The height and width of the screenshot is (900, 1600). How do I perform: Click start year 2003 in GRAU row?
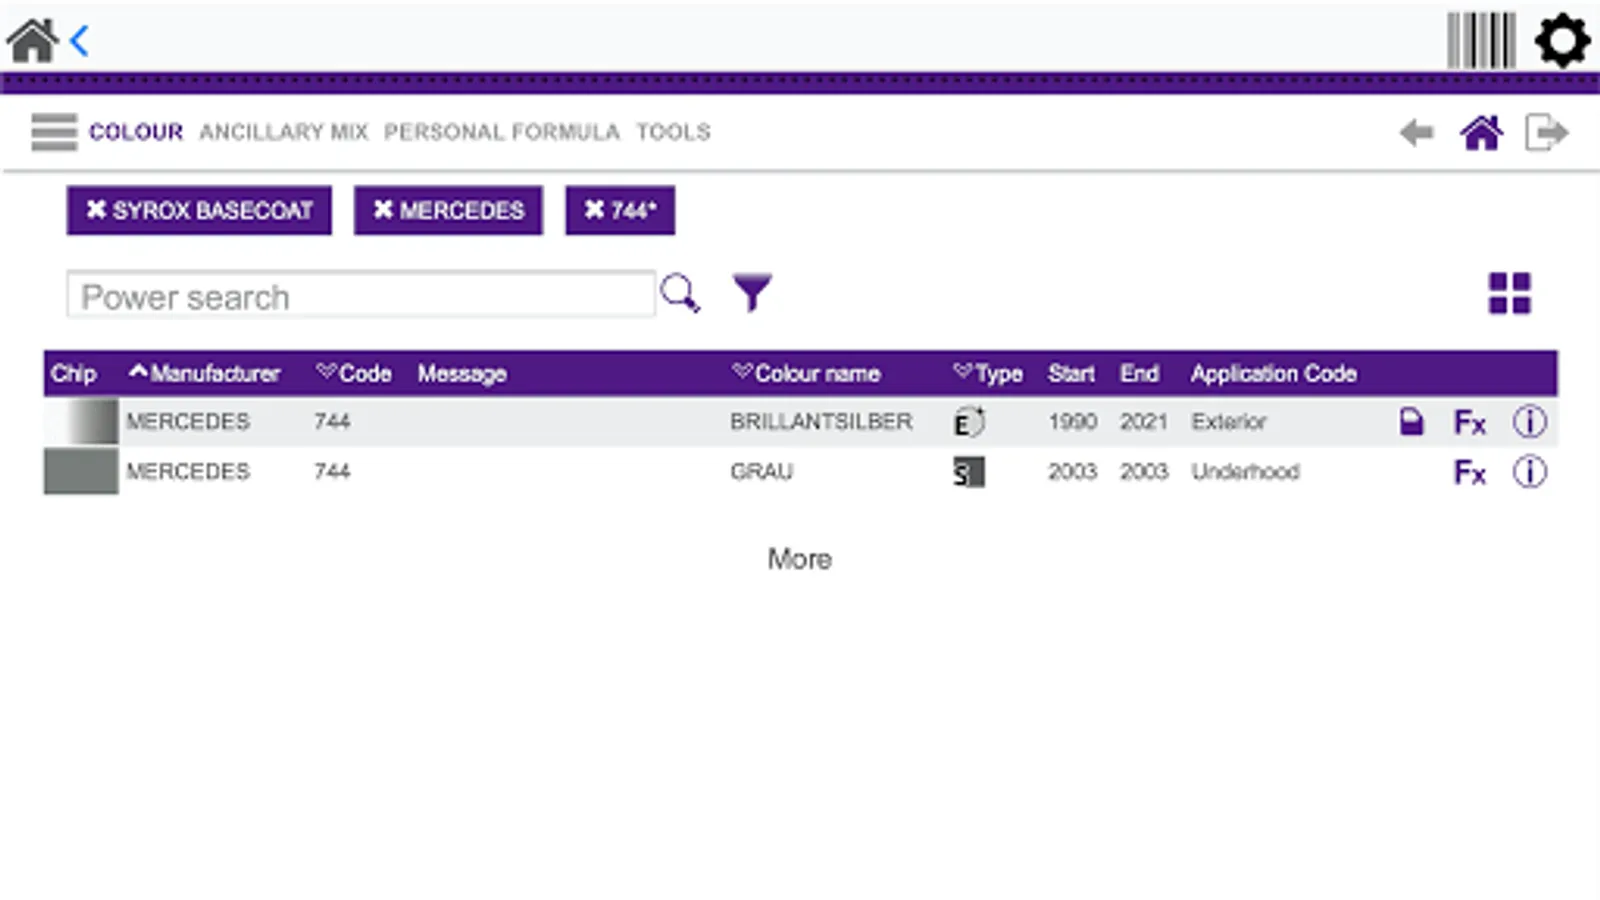1072,472
